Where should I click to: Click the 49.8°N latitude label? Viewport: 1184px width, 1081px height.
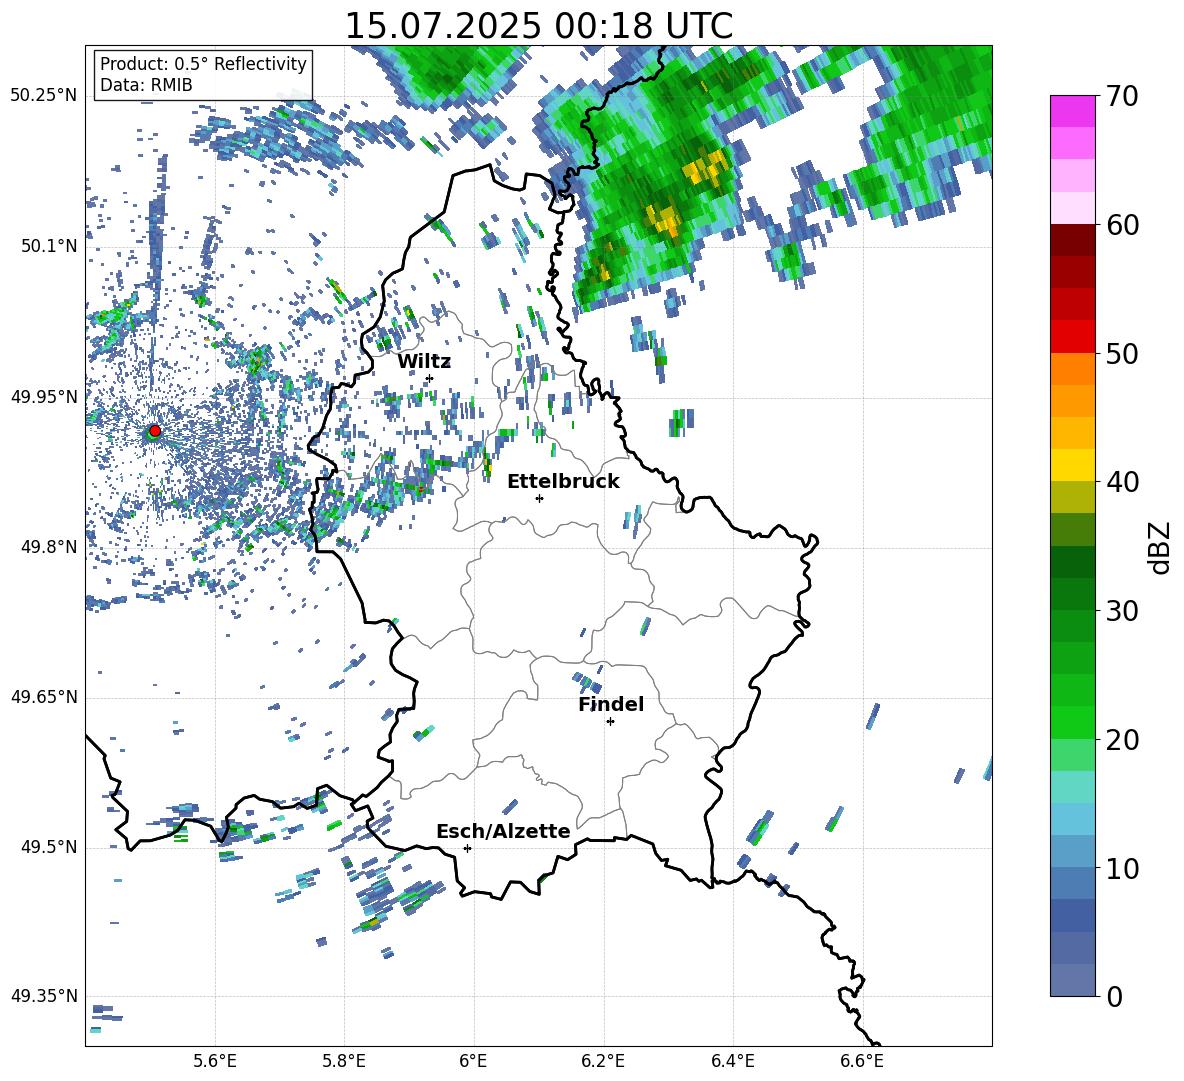(49, 547)
